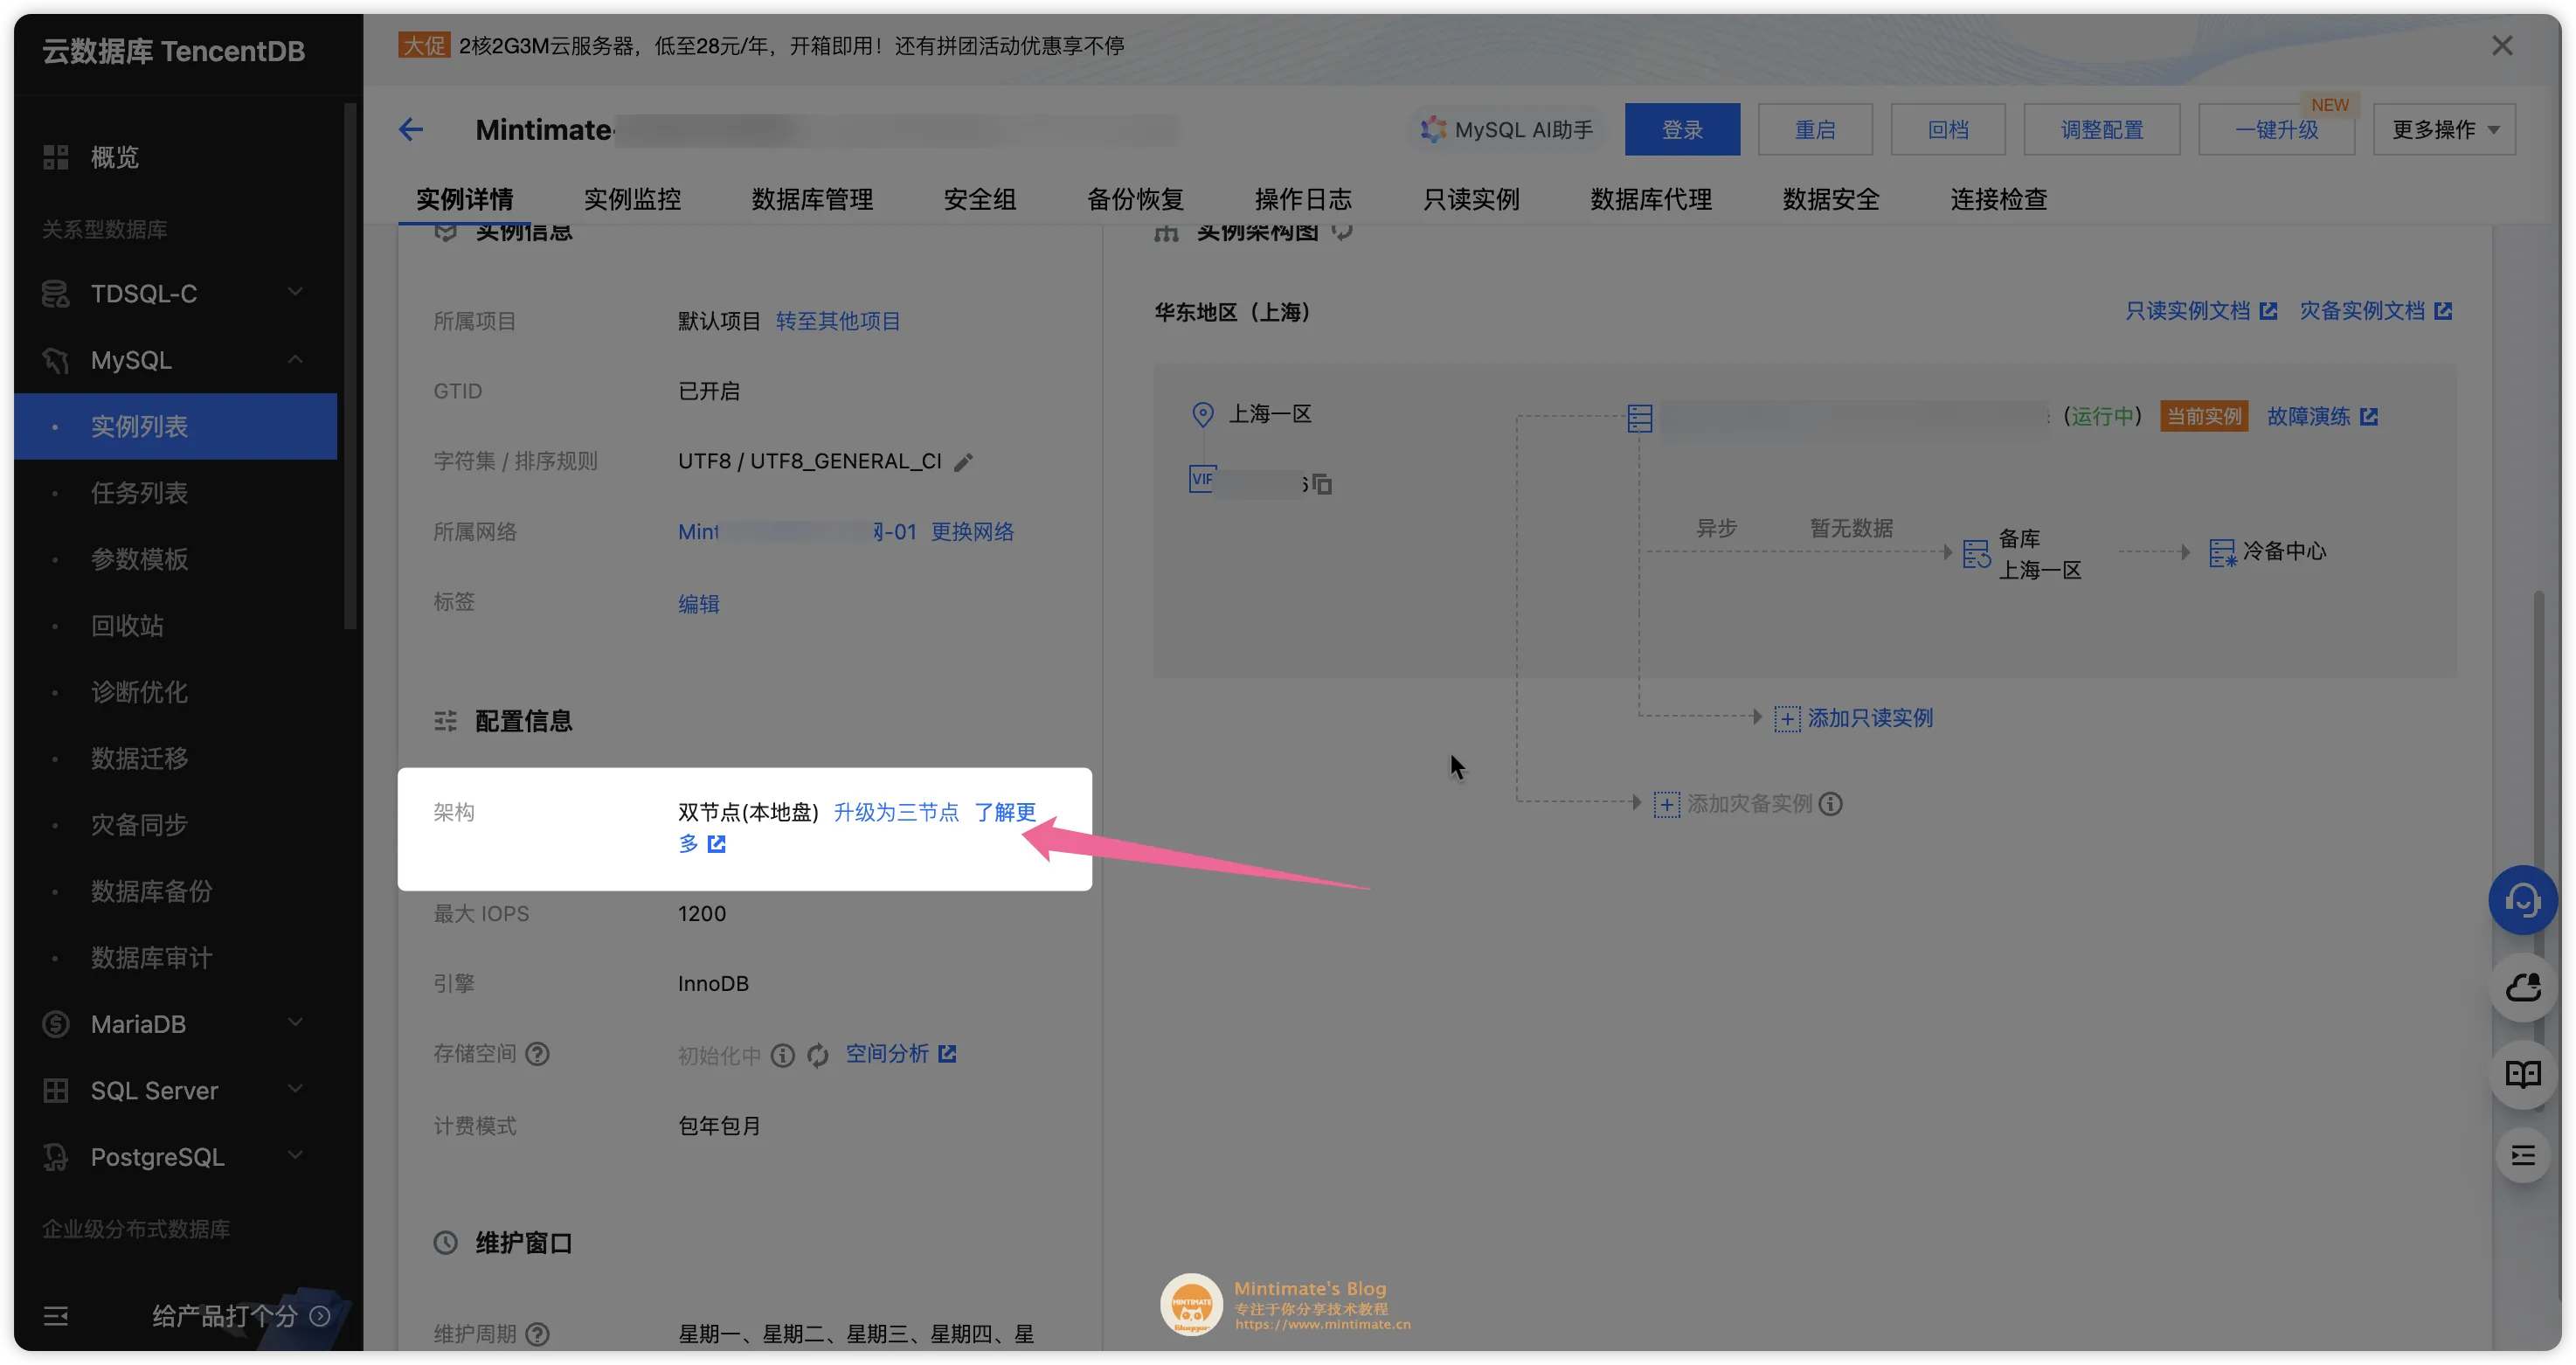The image size is (2576, 1365).
Task: Edit the charset with the pencil icon
Action: pos(963,462)
